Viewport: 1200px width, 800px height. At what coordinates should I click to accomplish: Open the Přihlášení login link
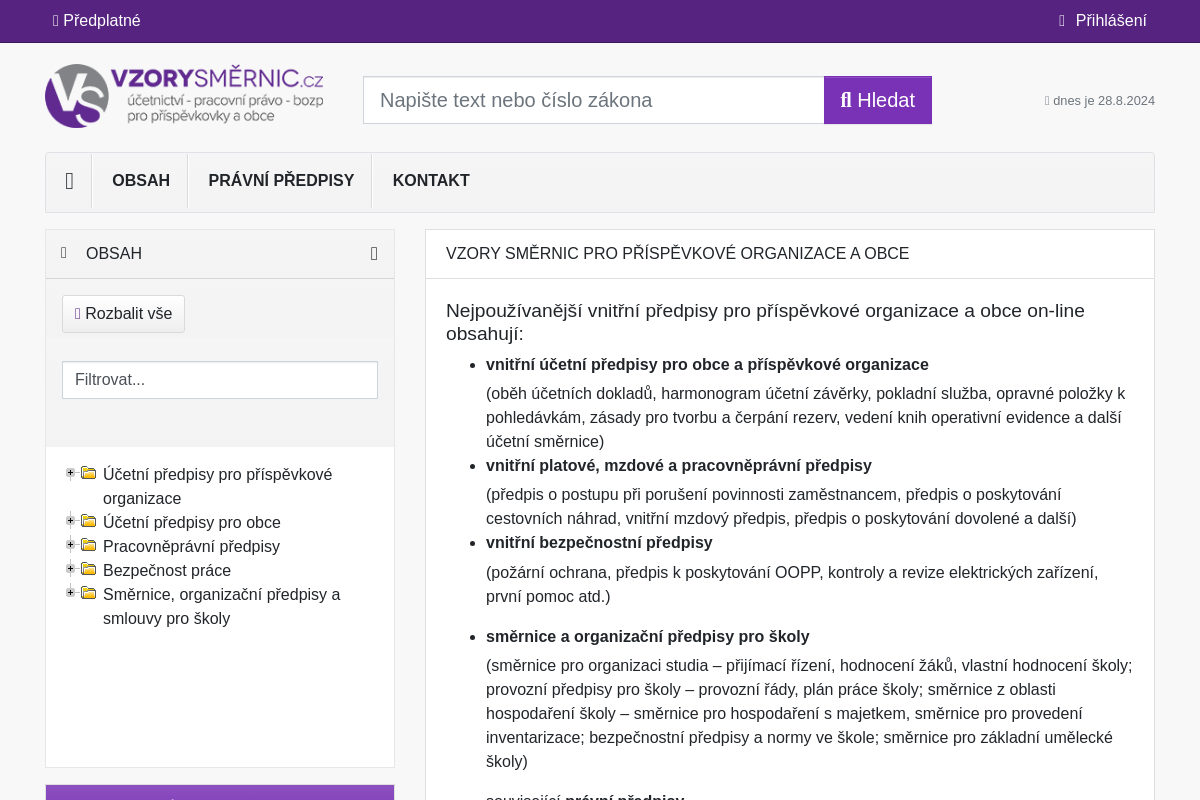pos(1103,21)
